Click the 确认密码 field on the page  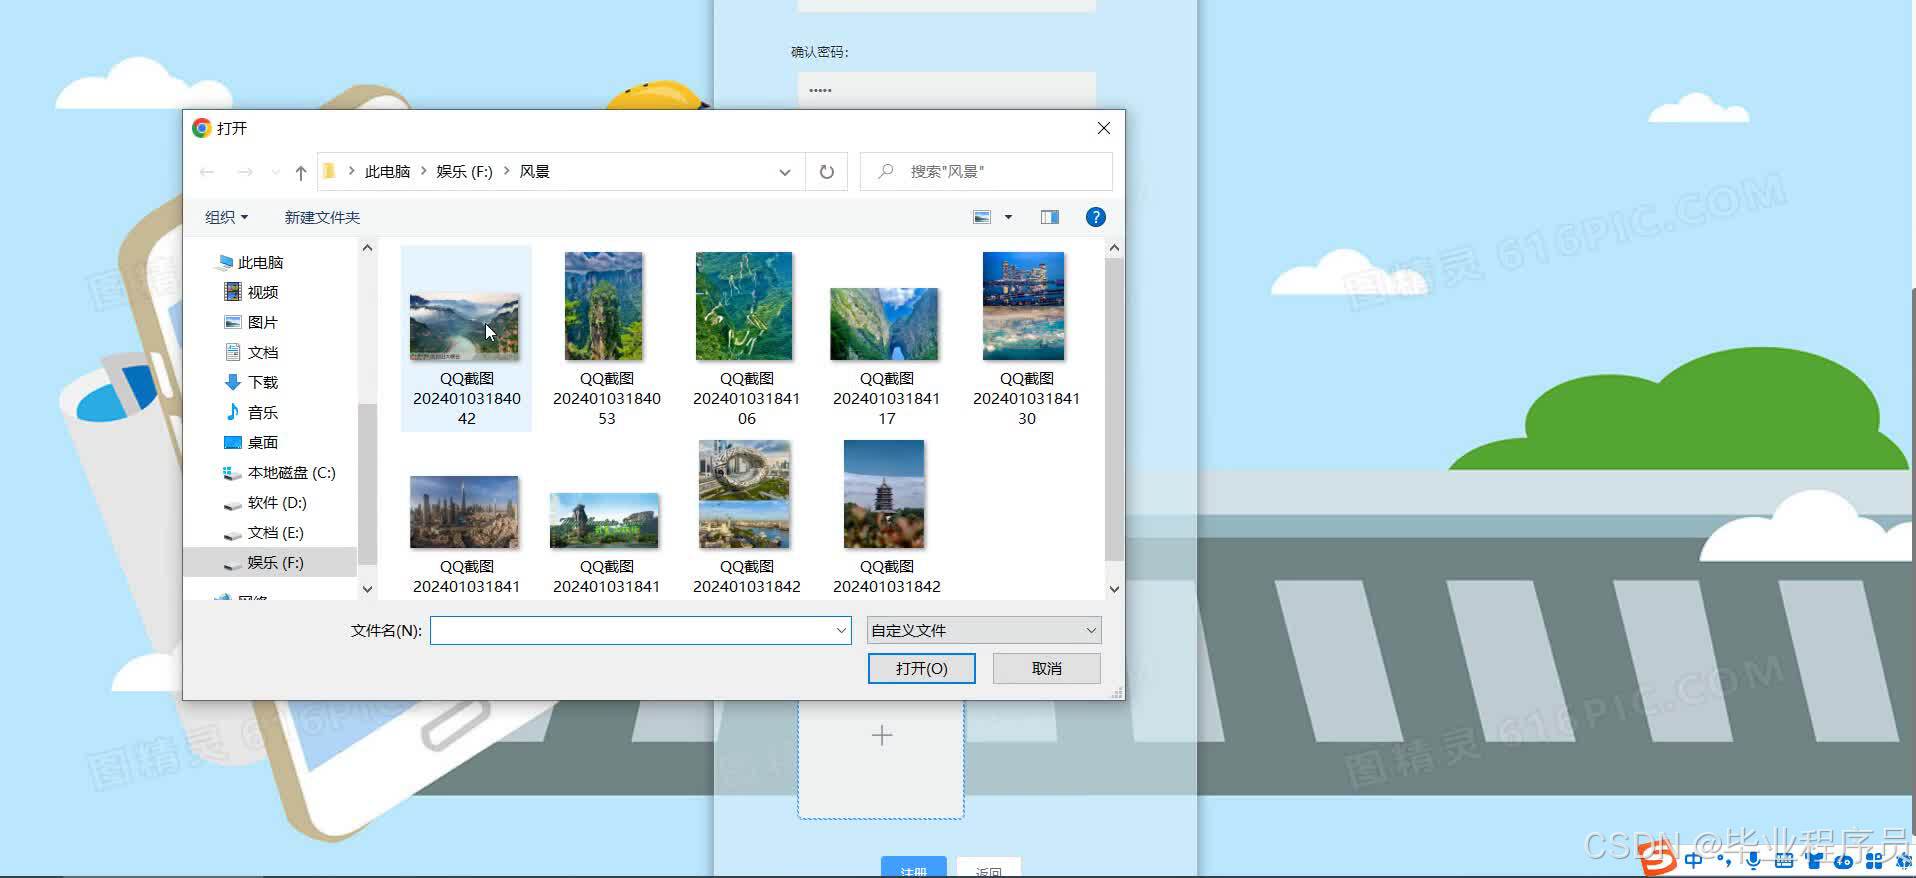(x=946, y=90)
